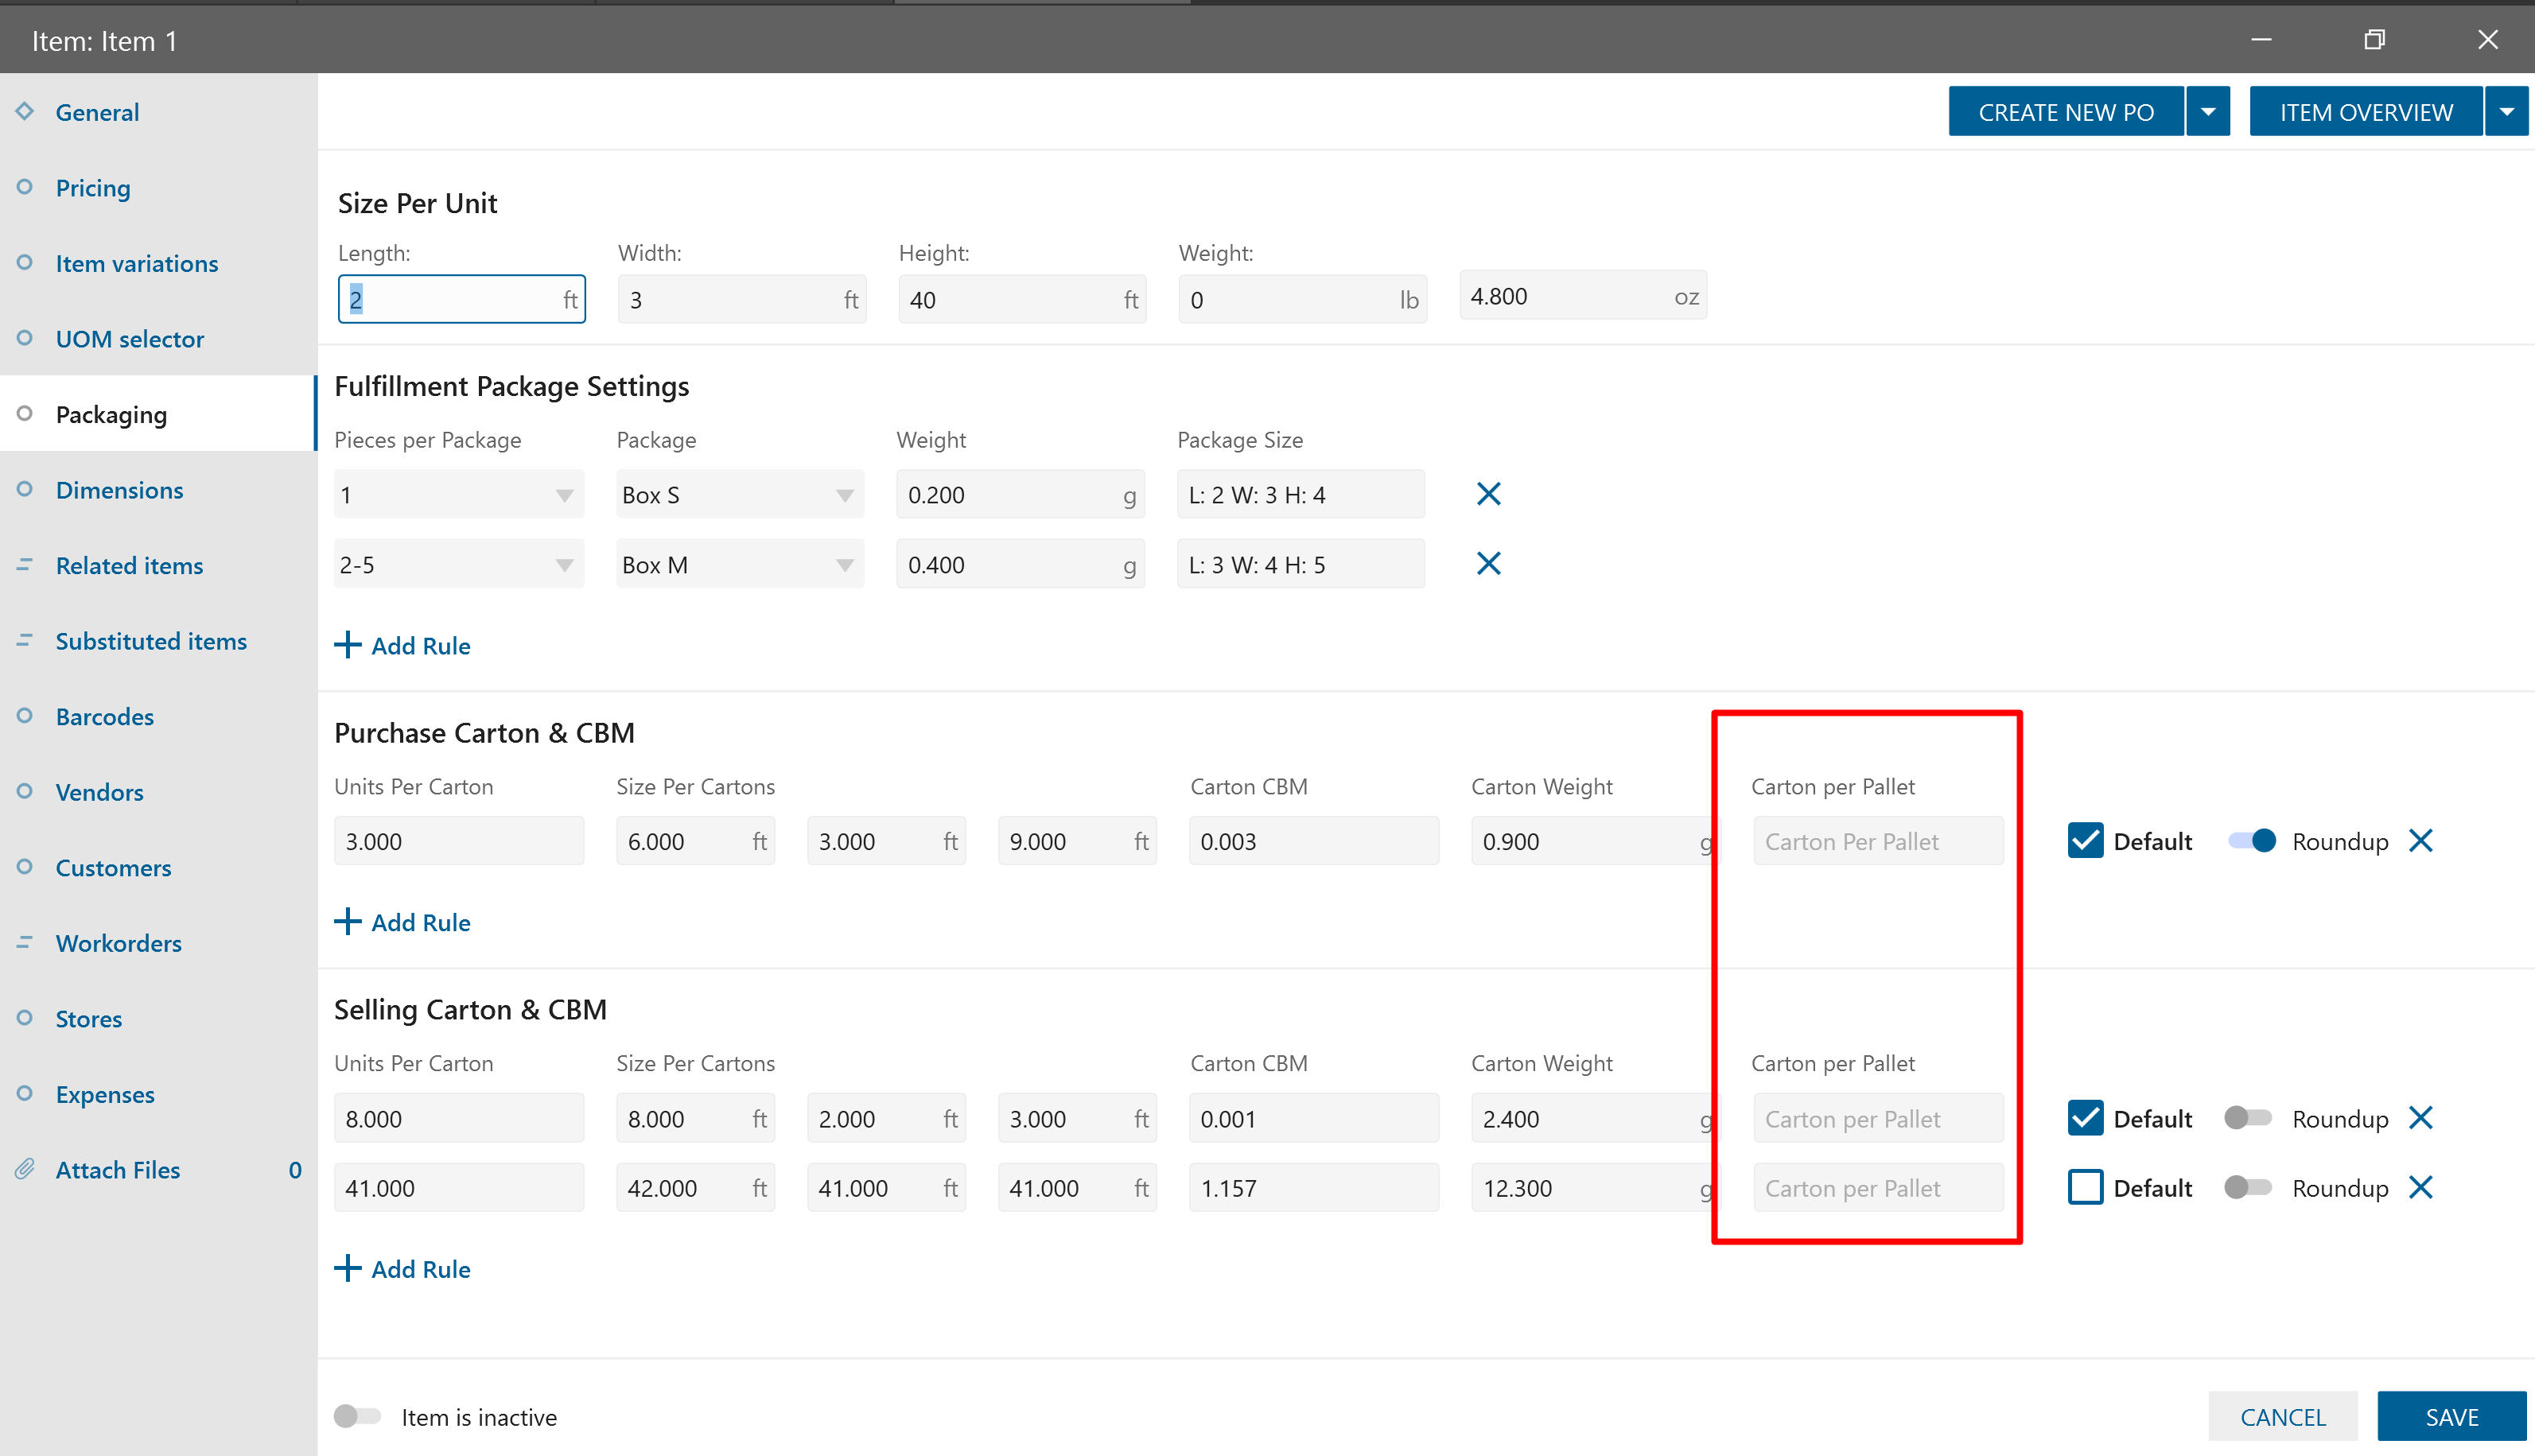Remove the Box M package rule
Image resolution: width=2535 pixels, height=1456 pixels.
point(1488,564)
